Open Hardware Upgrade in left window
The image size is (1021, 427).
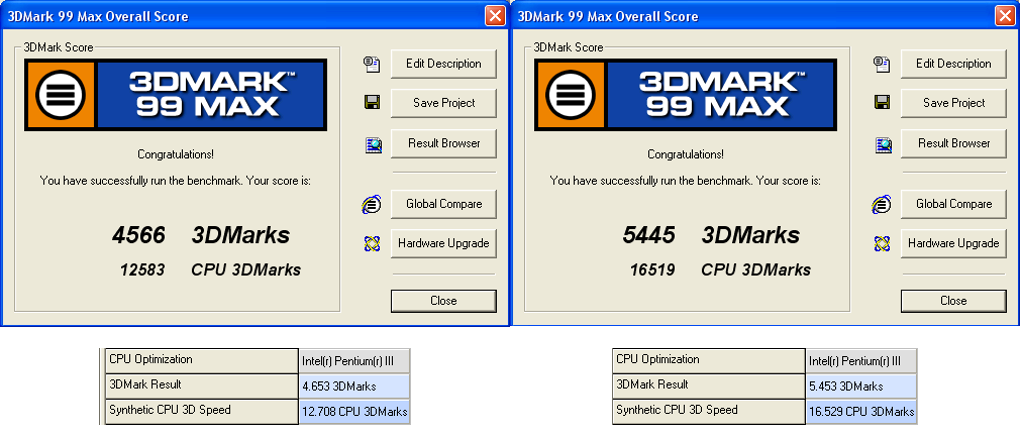tap(443, 243)
